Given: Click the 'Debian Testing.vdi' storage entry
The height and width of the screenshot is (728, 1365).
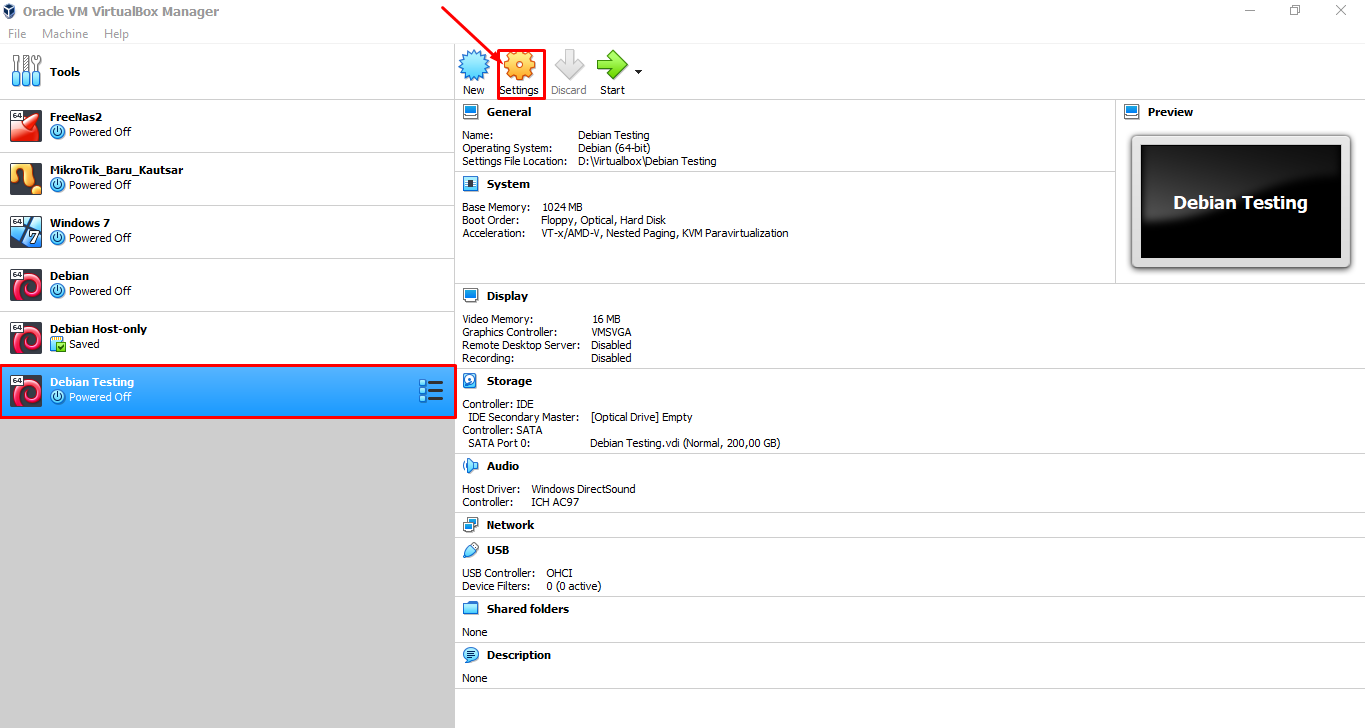Looking at the screenshot, I should point(685,443).
